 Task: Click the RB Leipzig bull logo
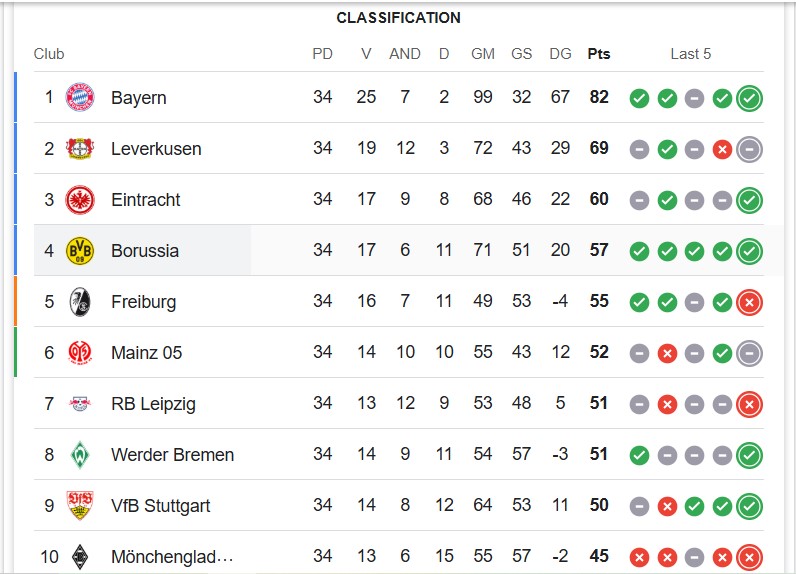point(80,404)
